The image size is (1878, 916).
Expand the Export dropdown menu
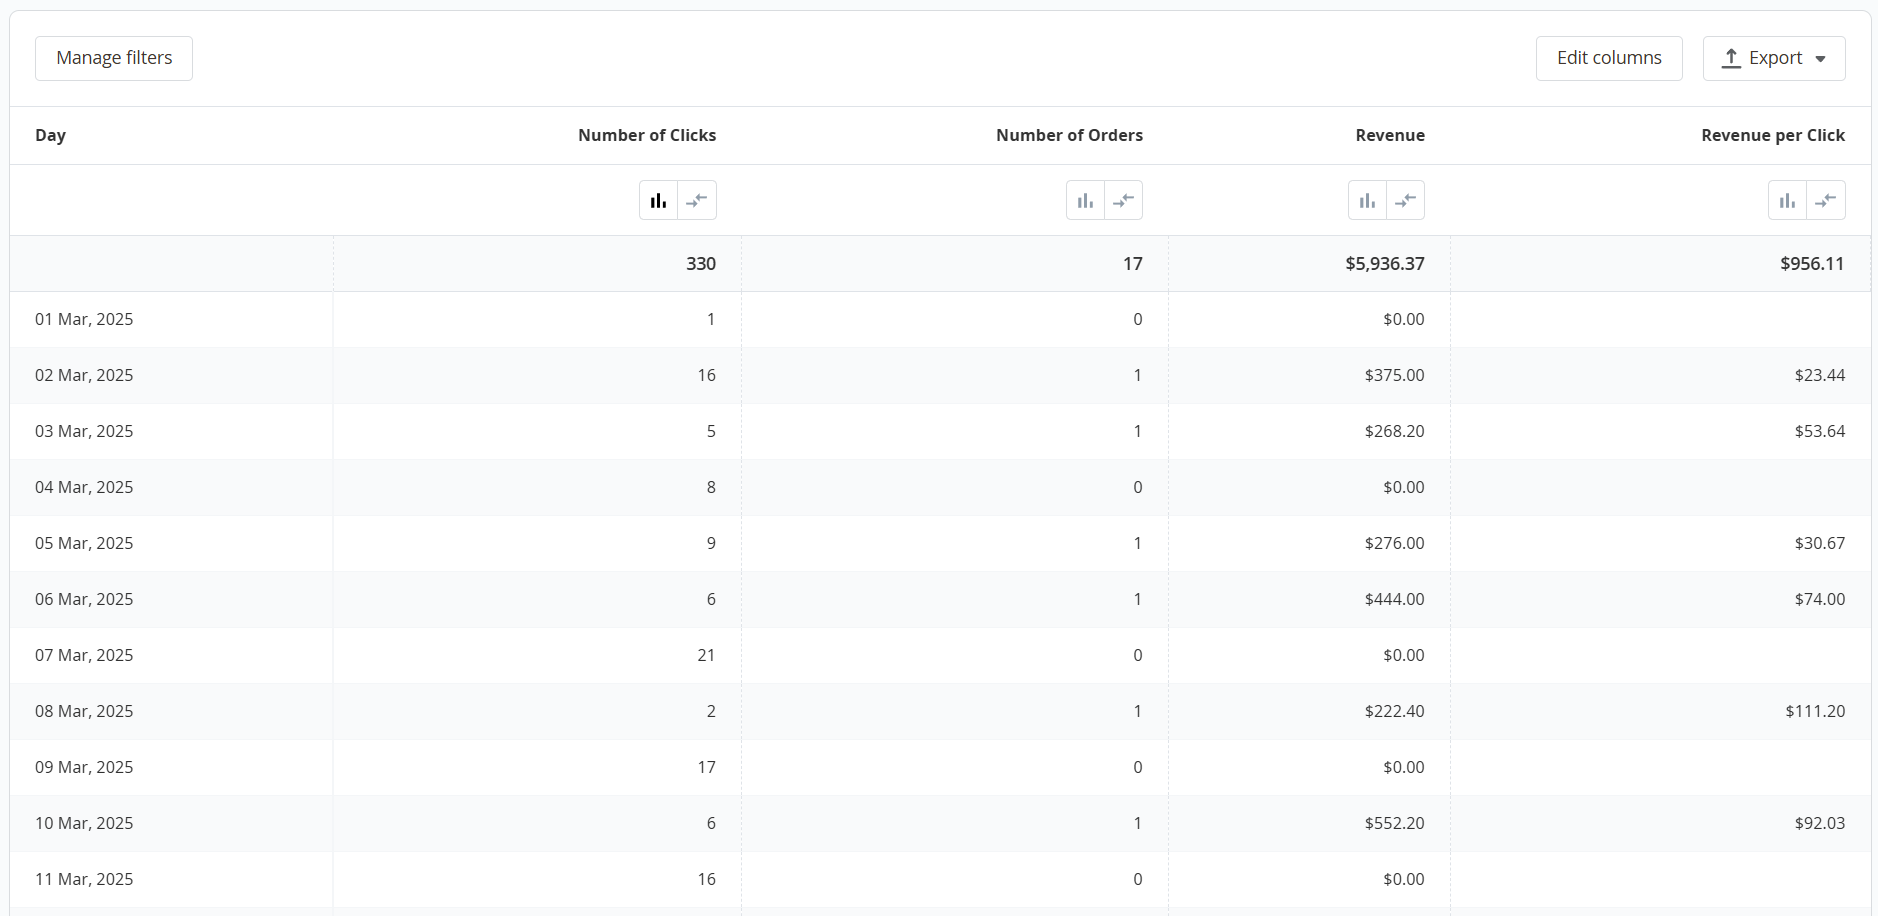1773,58
